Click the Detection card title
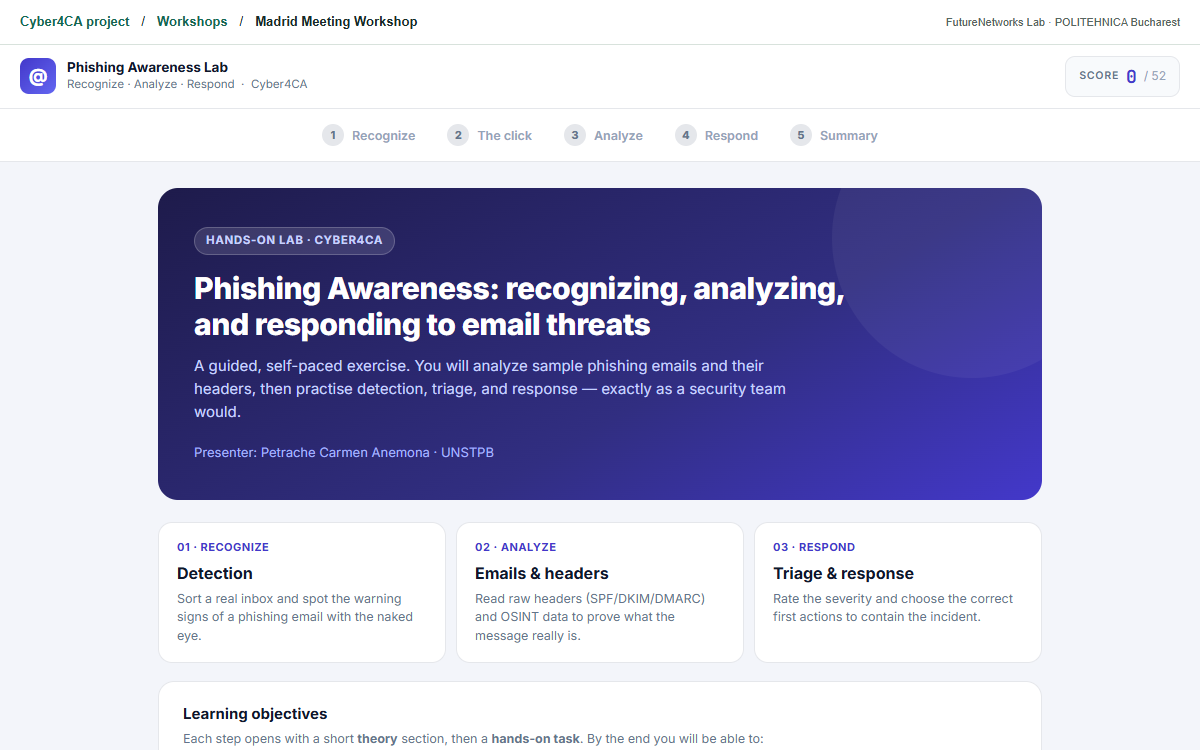 (215, 573)
